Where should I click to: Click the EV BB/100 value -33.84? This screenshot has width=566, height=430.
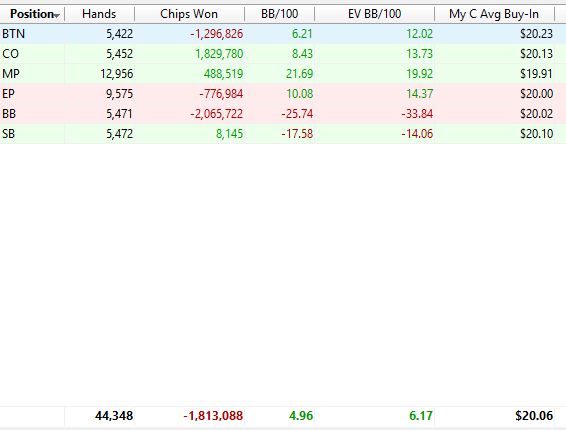tap(417, 114)
